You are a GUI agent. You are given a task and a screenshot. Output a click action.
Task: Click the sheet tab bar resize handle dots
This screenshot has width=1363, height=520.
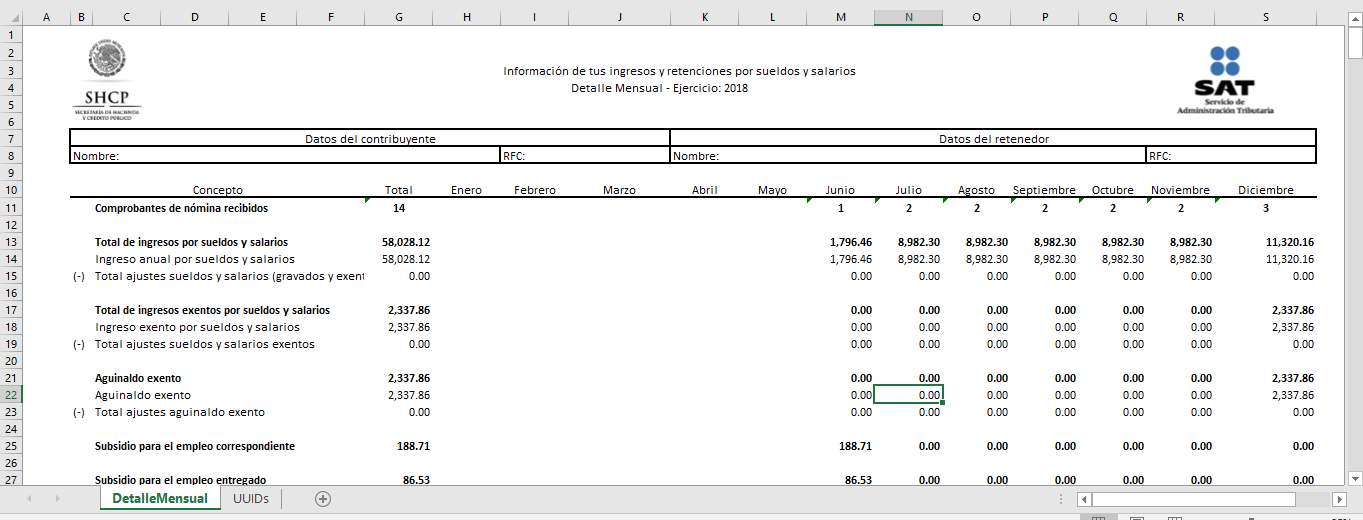1061,499
